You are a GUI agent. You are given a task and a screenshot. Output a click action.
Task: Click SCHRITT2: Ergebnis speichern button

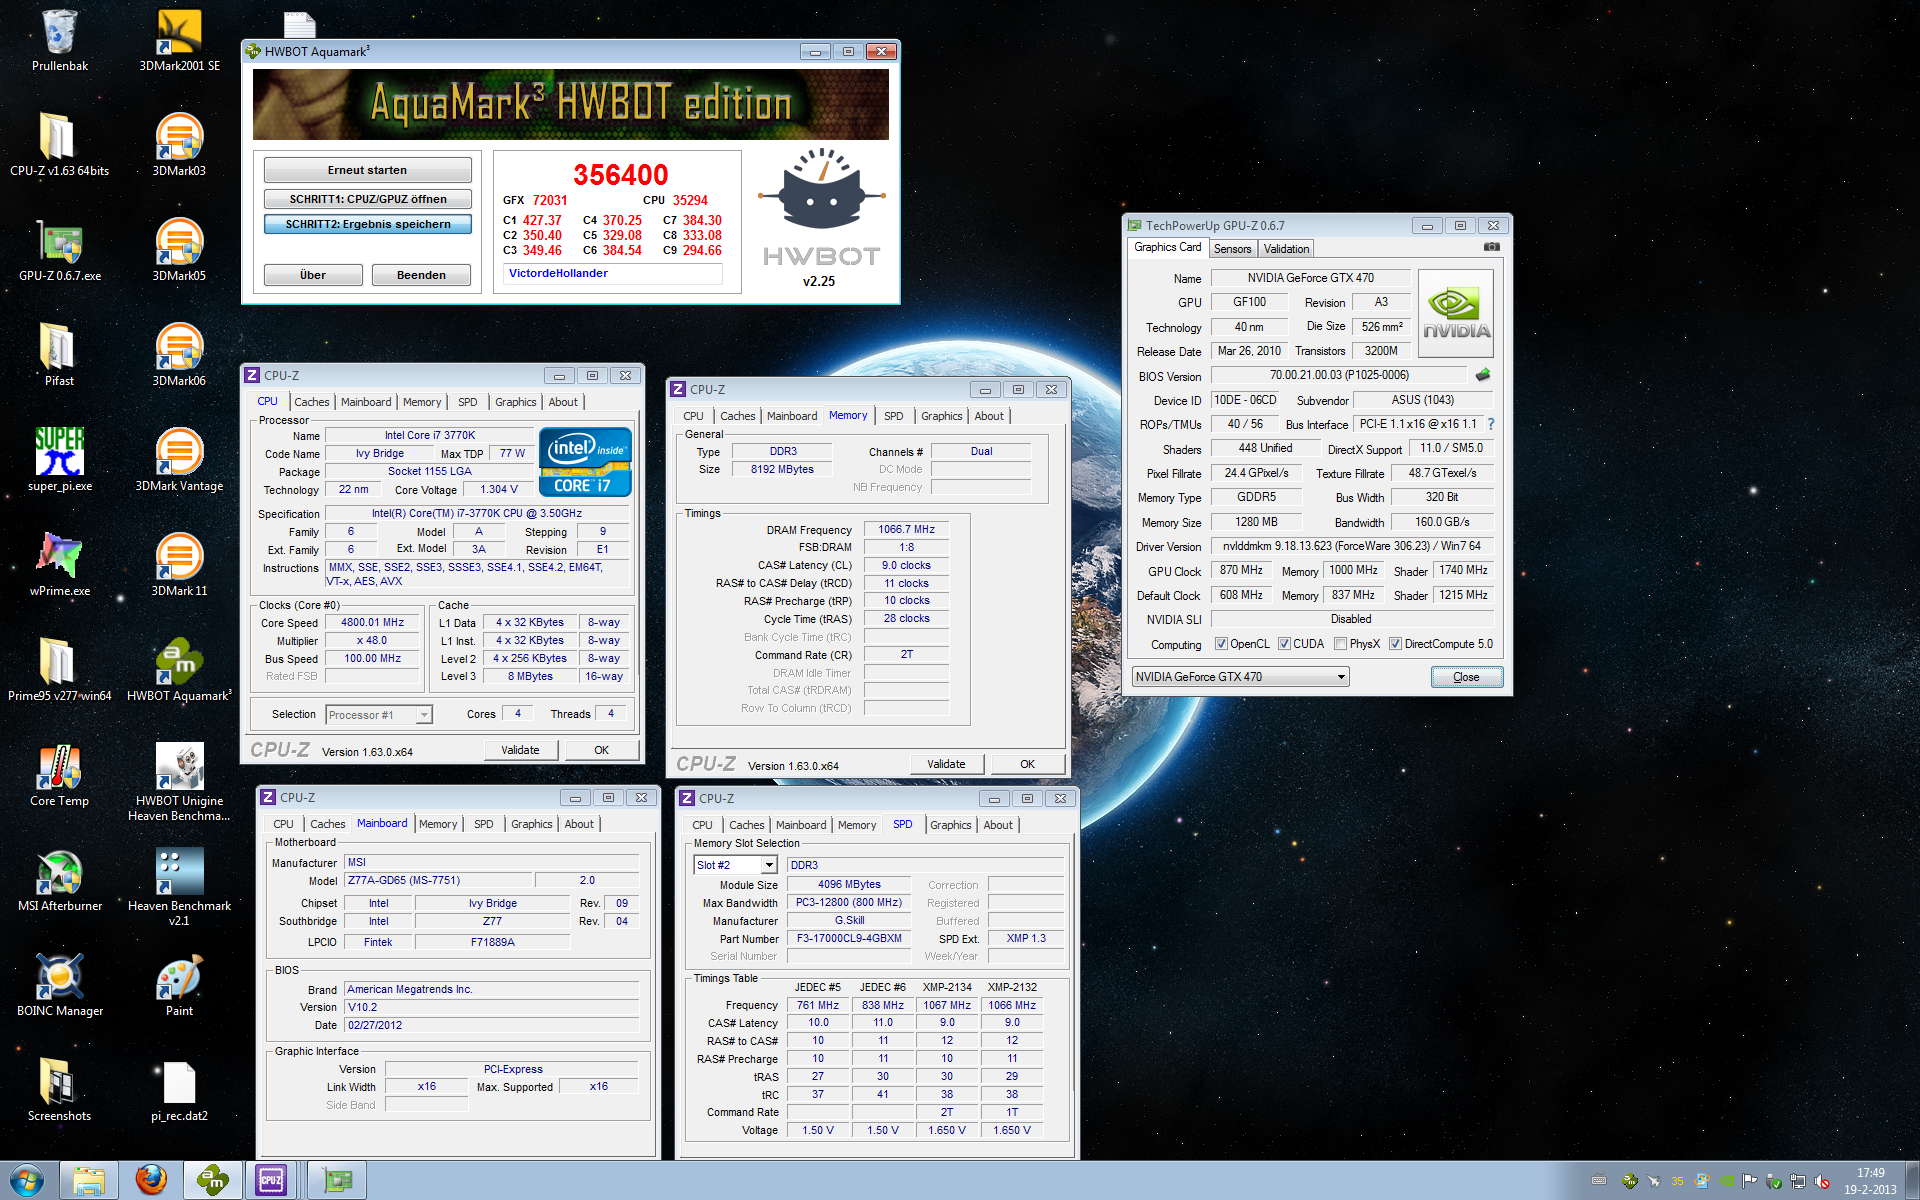367,224
